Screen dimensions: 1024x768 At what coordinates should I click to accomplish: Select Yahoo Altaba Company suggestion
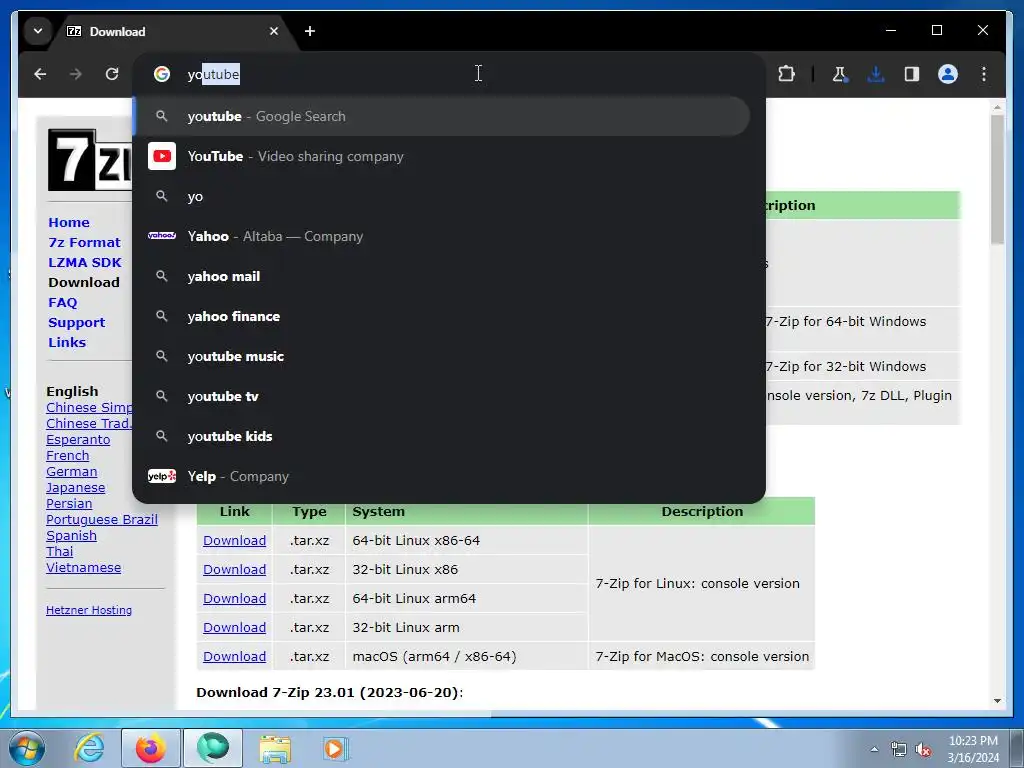(441, 236)
